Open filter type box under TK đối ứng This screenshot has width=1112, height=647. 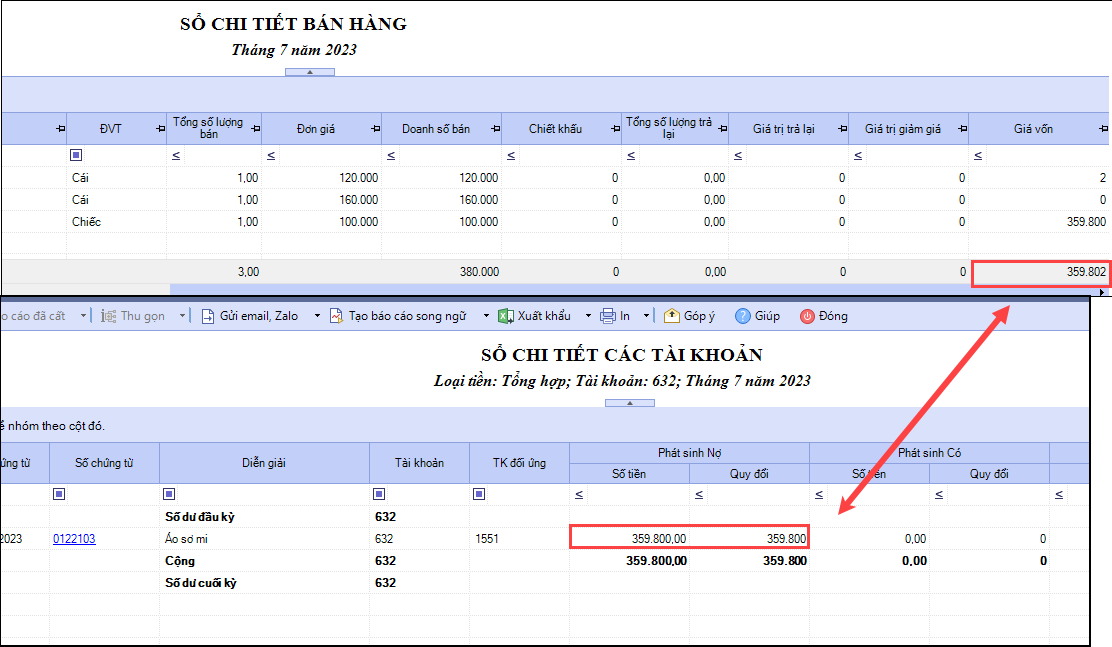479,494
